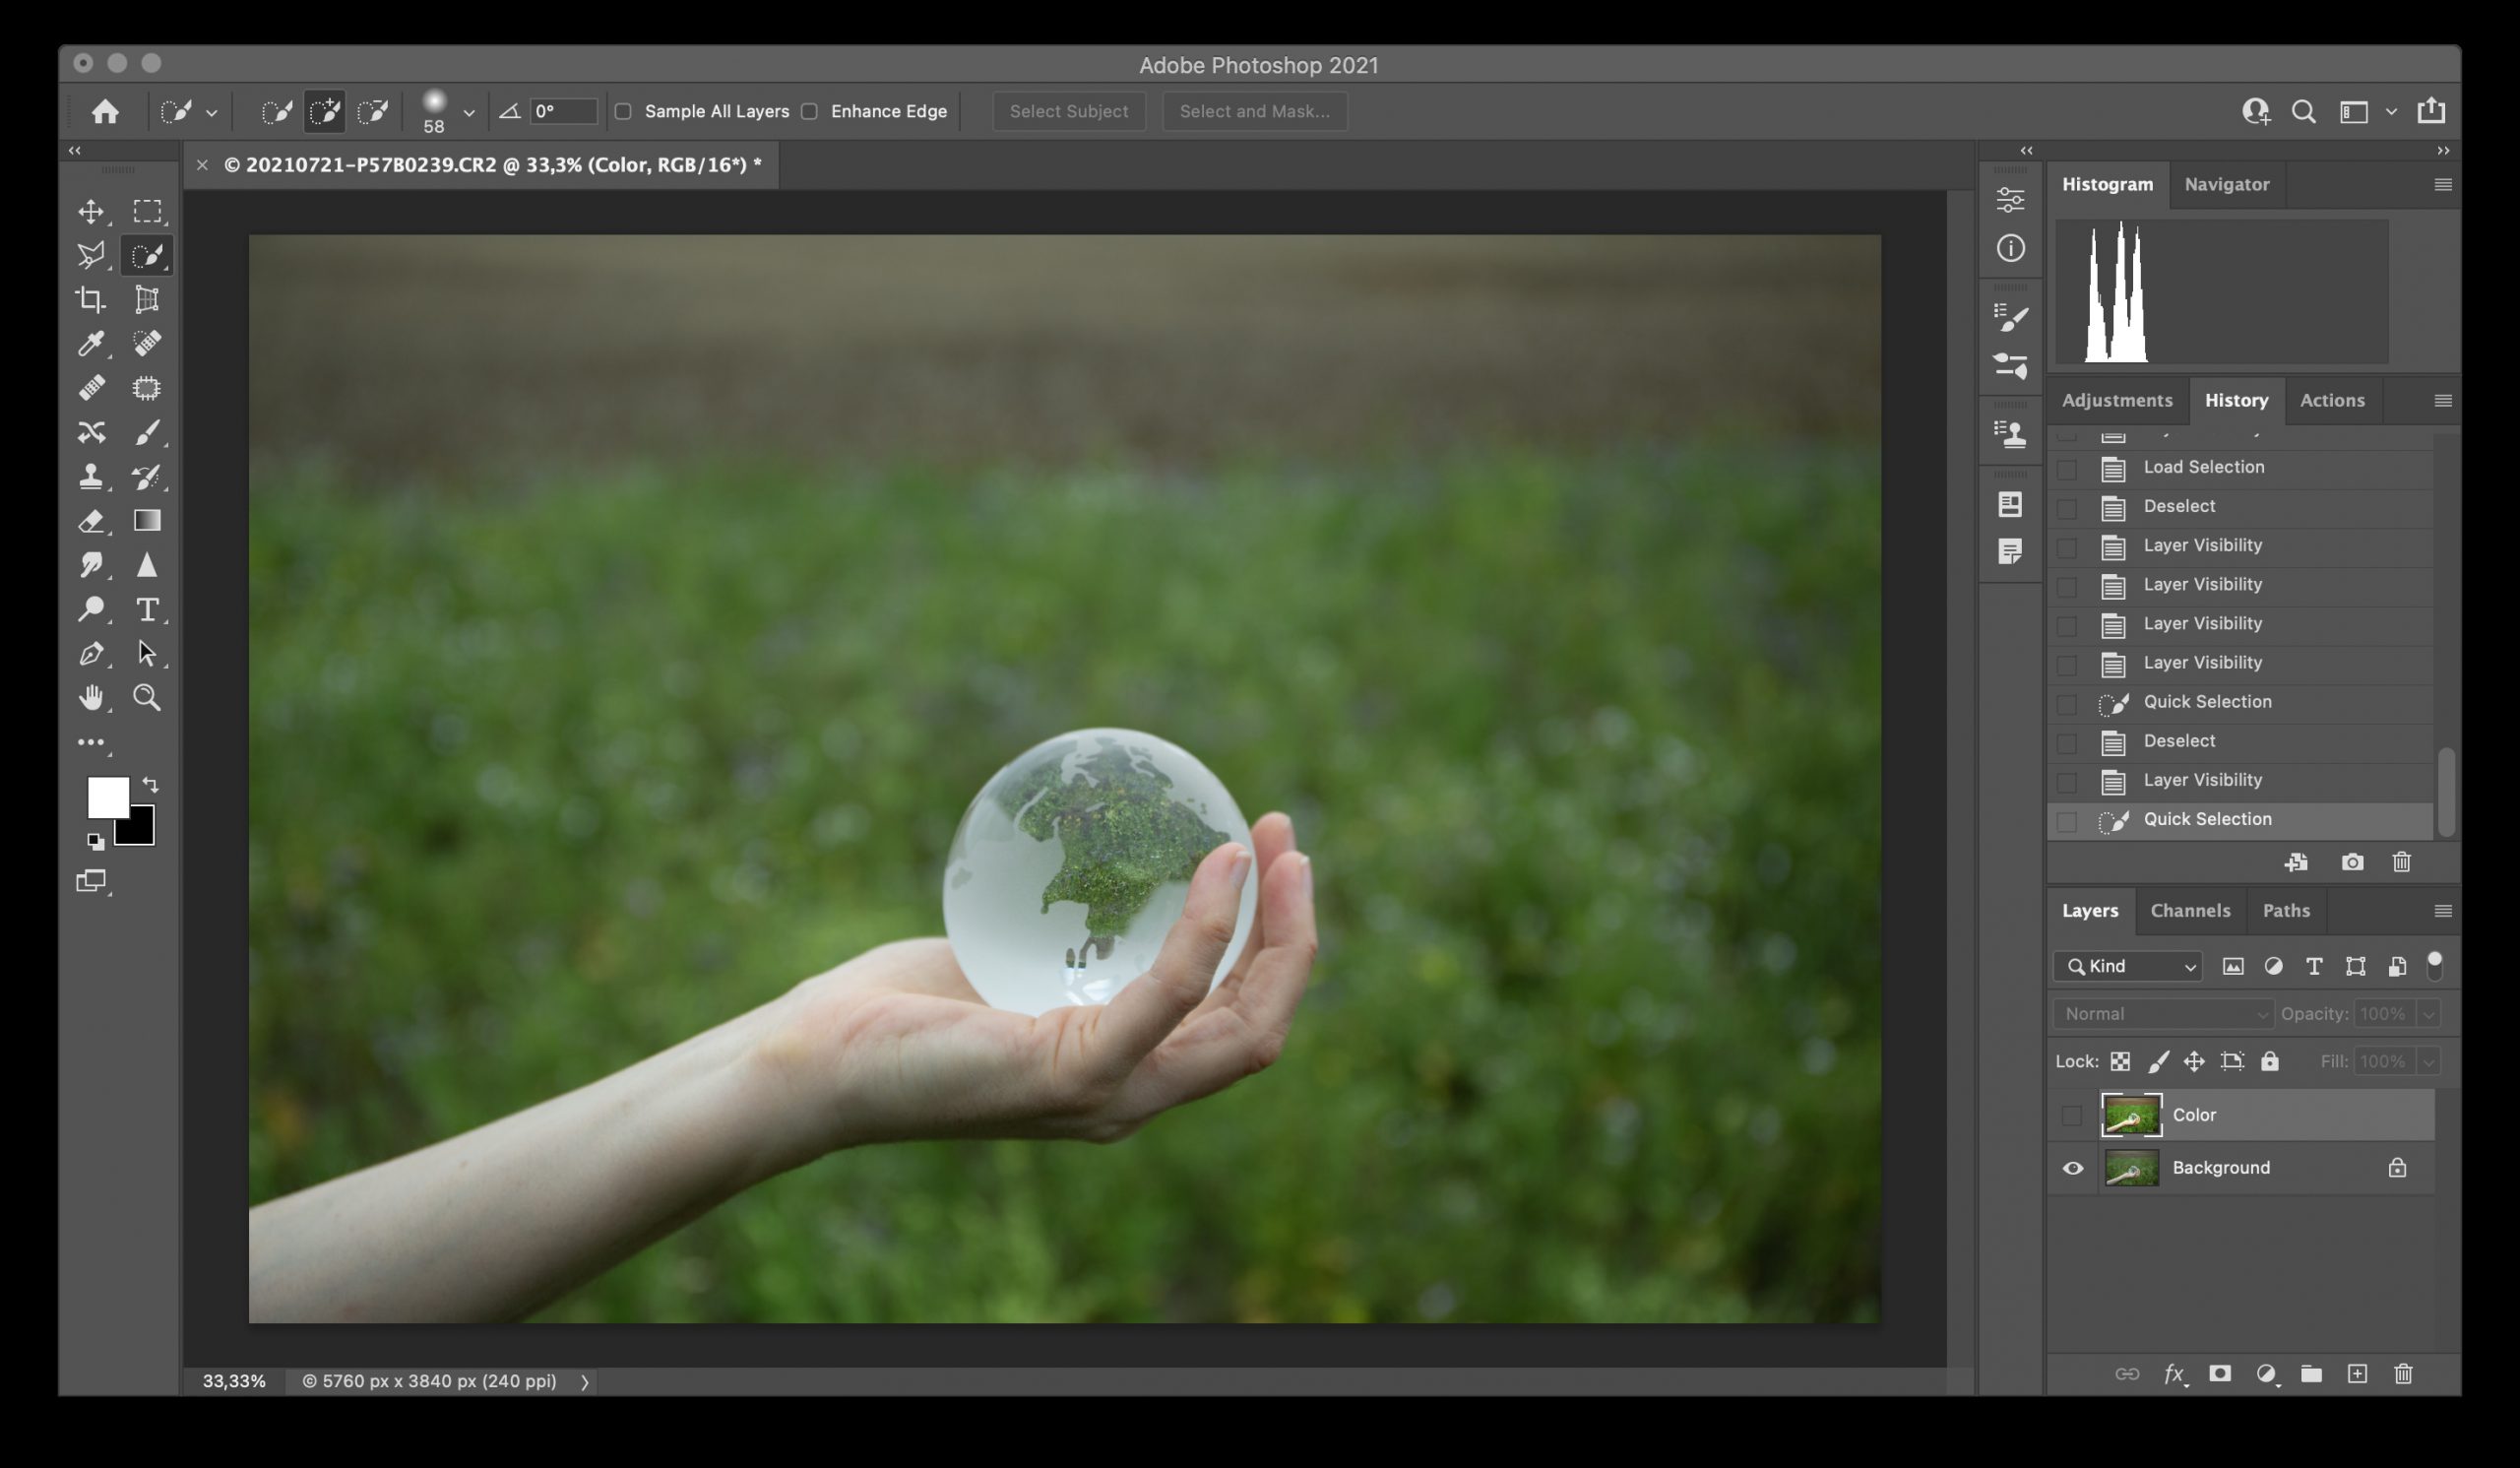Open the Actions tab
2520x1468 pixels.
click(2332, 400)
